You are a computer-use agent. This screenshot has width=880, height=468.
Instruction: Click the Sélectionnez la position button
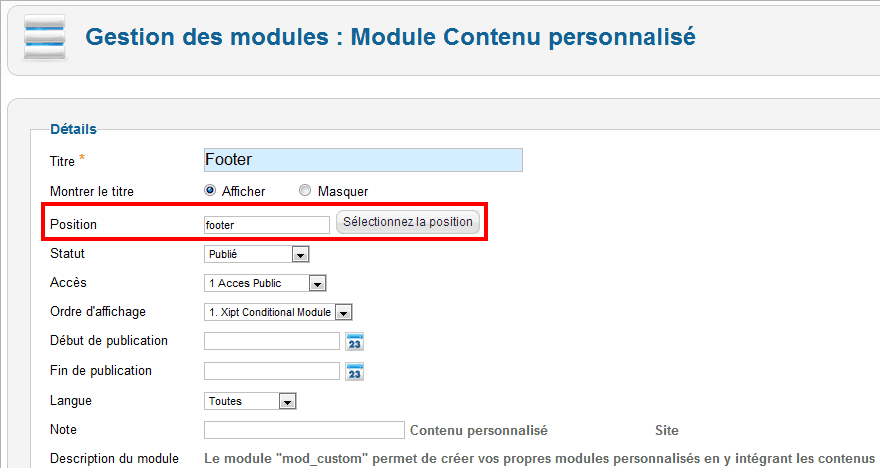coord(408,222)
